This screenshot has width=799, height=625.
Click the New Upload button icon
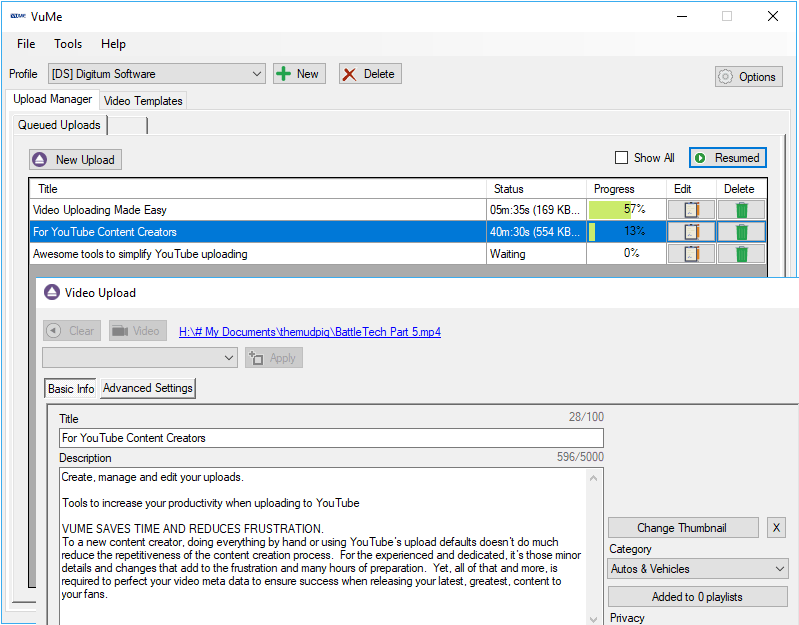40,160
